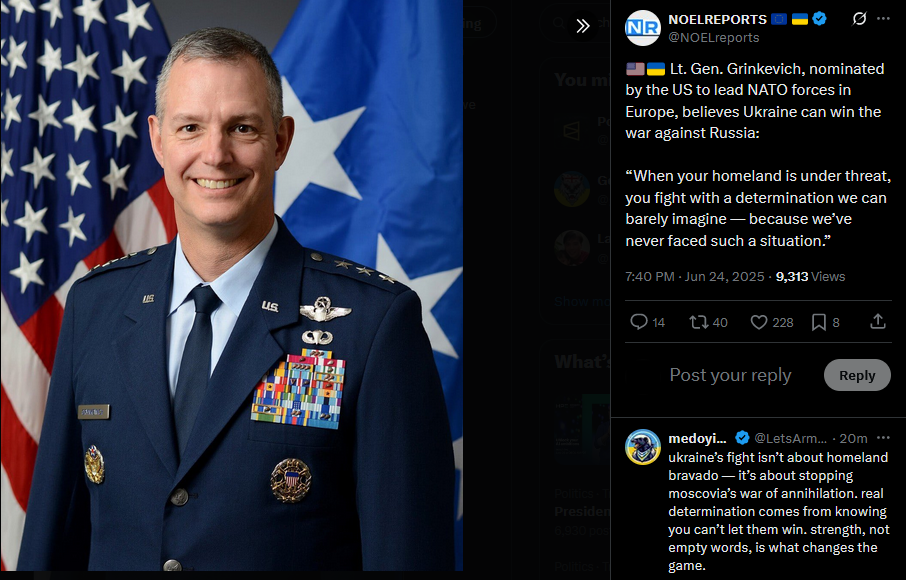Open medoyi commenter's avatar

point(643,447)
